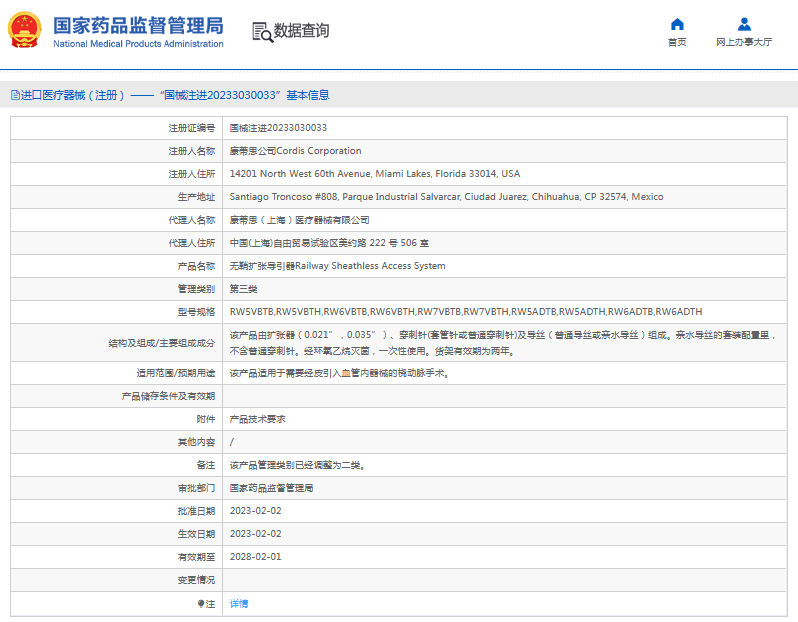Open the 详情 link

(x=239, y=604)
